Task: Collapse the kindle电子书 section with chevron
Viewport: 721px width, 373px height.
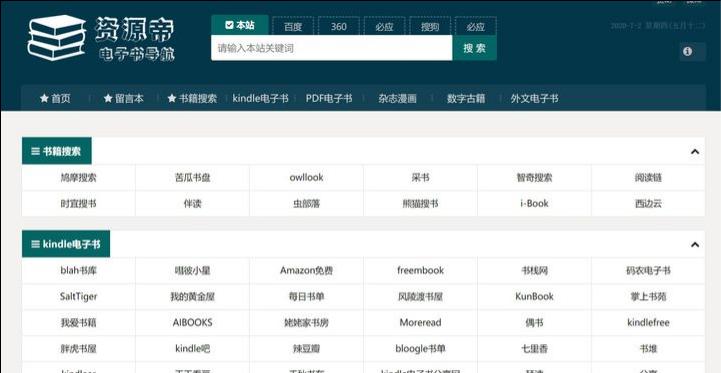Action: click(x=695, y=245)
